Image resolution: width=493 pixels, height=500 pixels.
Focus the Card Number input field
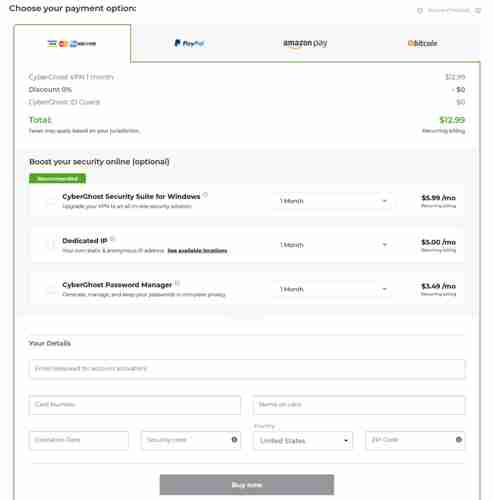pos(135,405)
